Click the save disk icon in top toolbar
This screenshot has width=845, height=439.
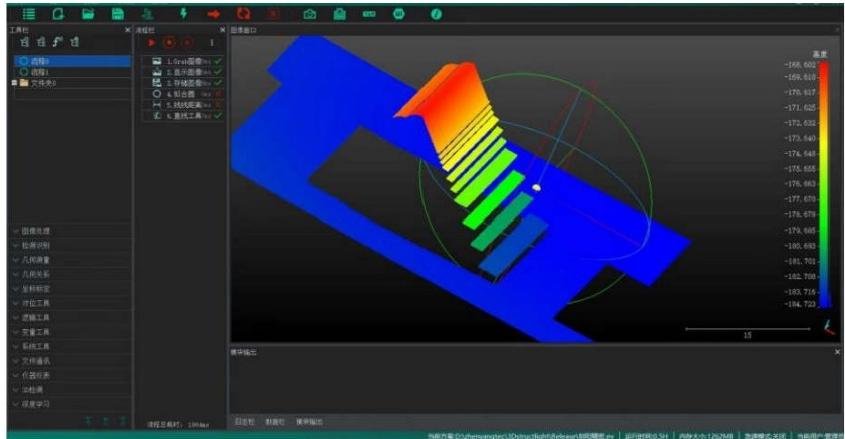click(118, 14)
